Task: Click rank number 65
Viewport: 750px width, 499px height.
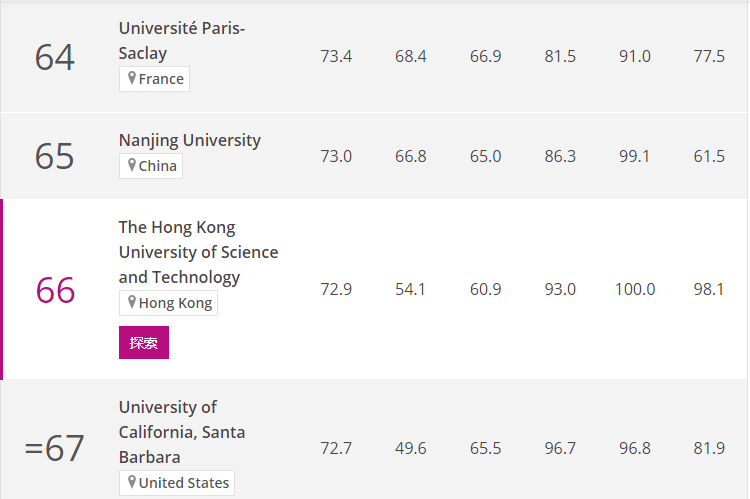Action: coord(55,156)
